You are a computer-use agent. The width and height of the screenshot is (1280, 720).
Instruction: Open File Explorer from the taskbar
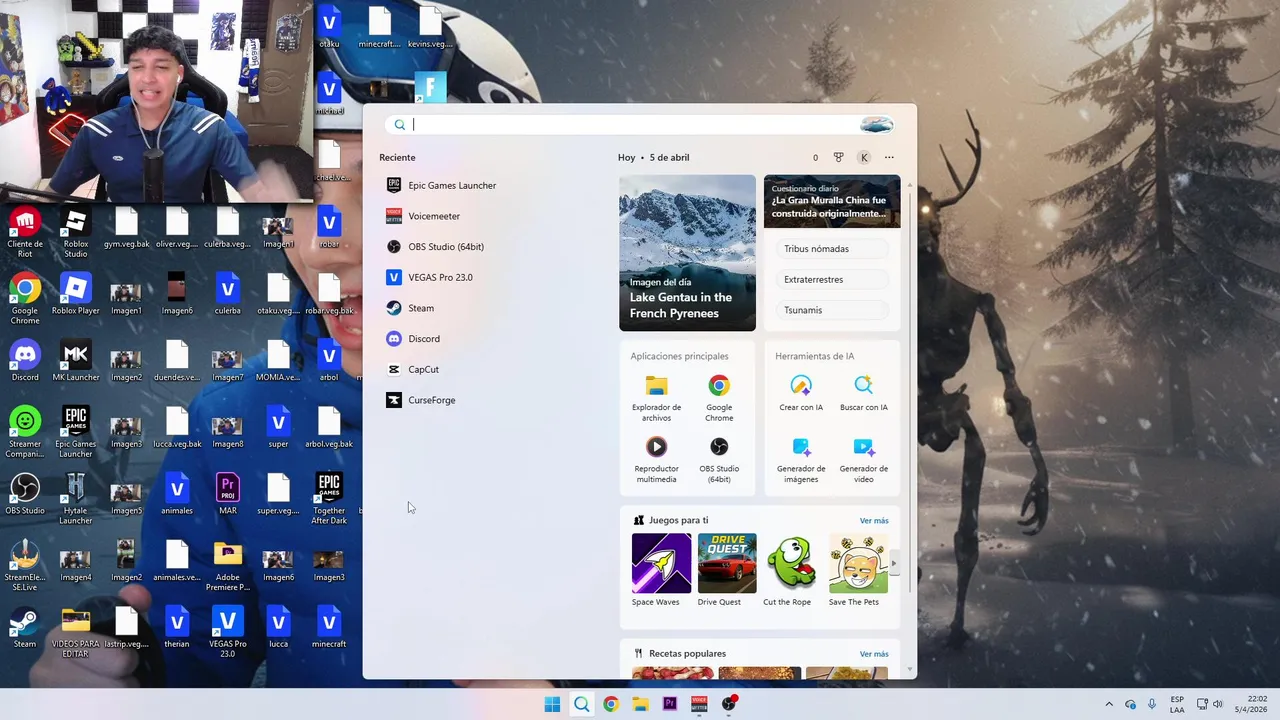tap(640, 704)
